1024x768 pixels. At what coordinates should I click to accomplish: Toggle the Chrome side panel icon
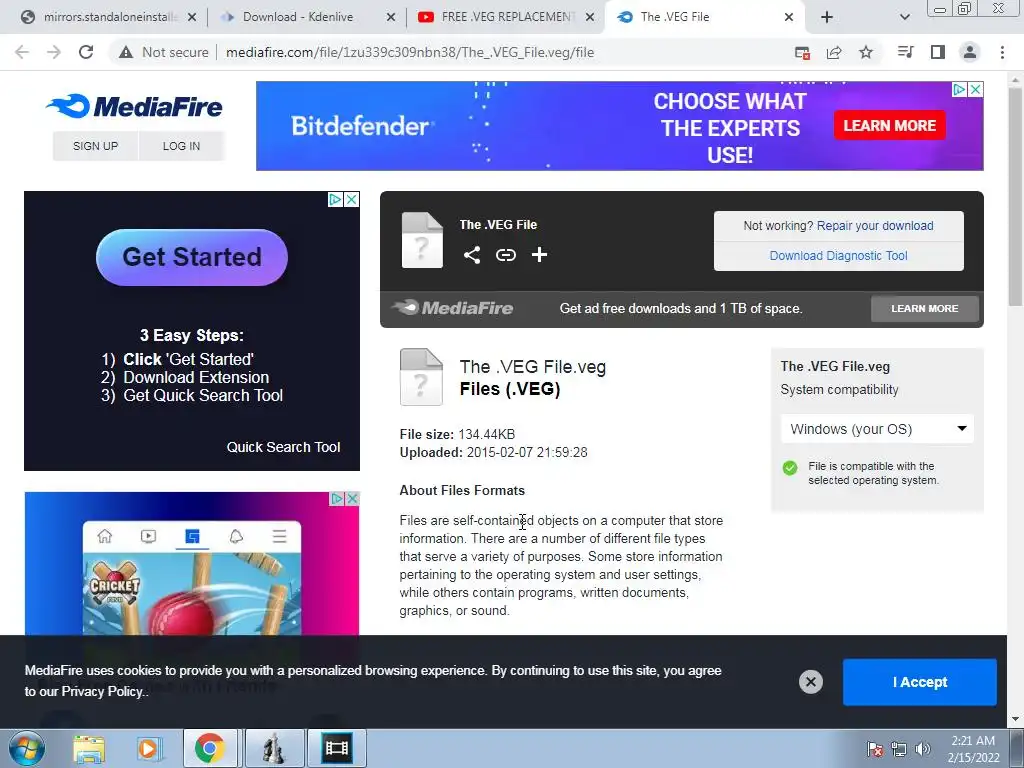tap(938, 52)
